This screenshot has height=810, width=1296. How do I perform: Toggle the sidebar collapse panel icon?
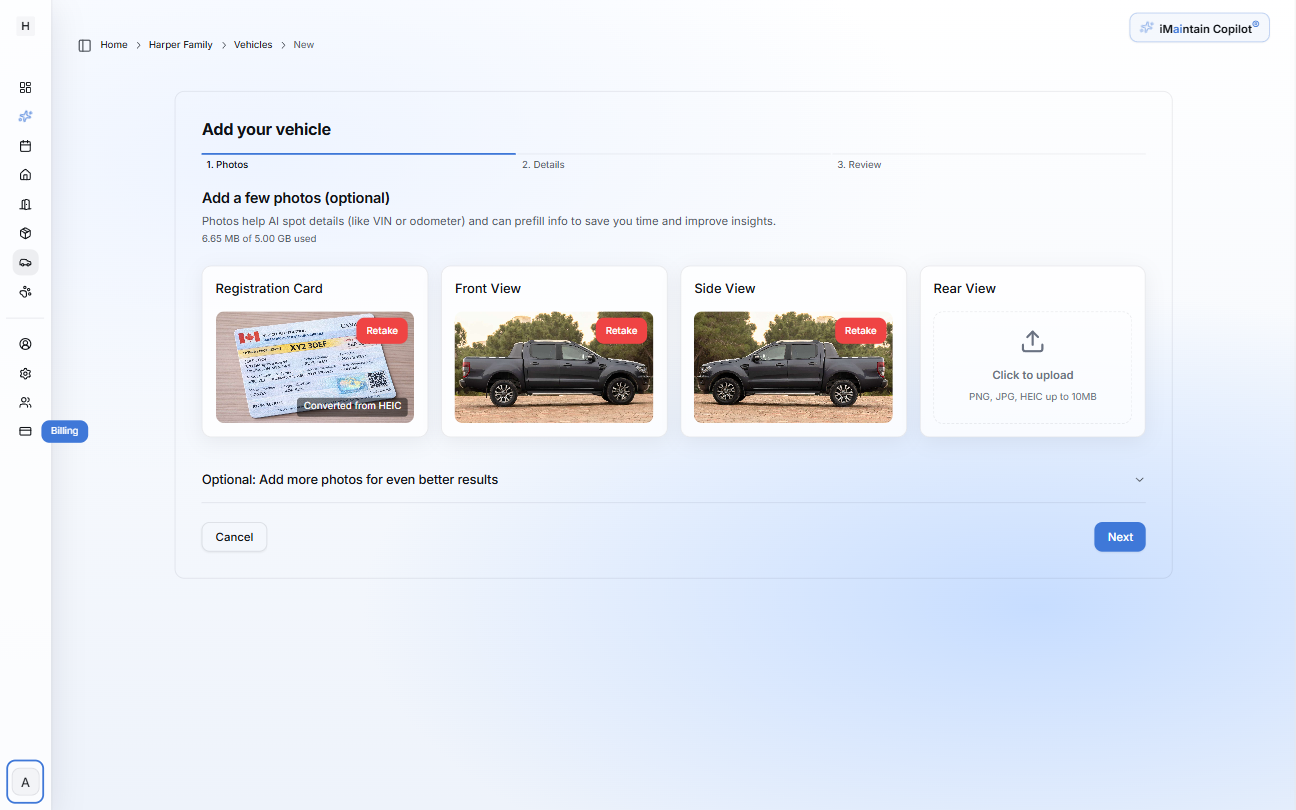pos(84,45)
